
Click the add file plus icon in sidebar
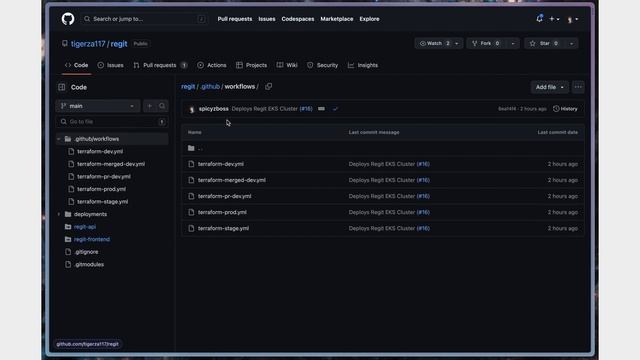coord(149,106)
